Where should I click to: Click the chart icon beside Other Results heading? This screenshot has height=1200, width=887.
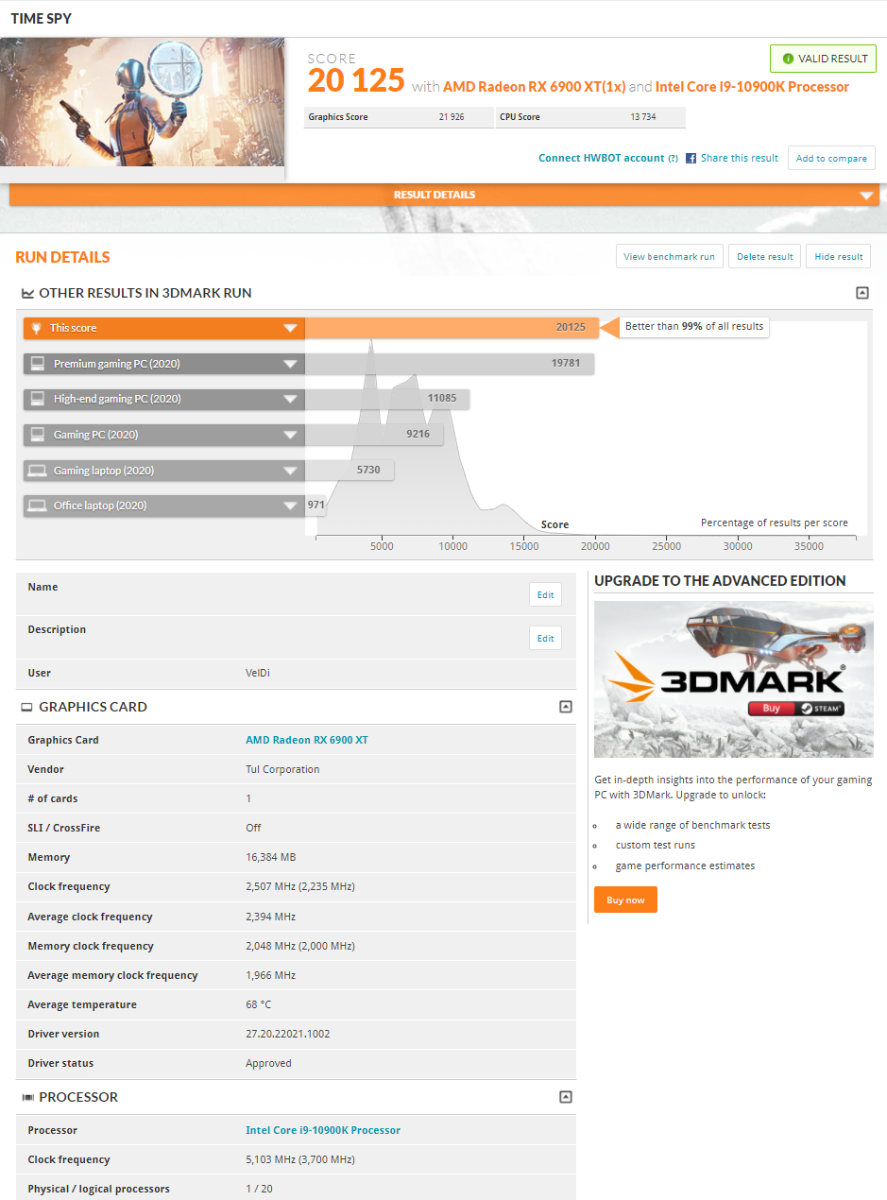[27, 293]
